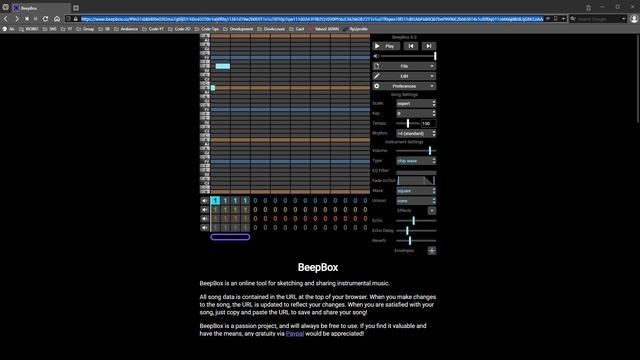Image resolution: width=640 pixels, height=360 pixels.
Task: Open the Code YT bookmarks folder
Action: [x=153, y=29]
